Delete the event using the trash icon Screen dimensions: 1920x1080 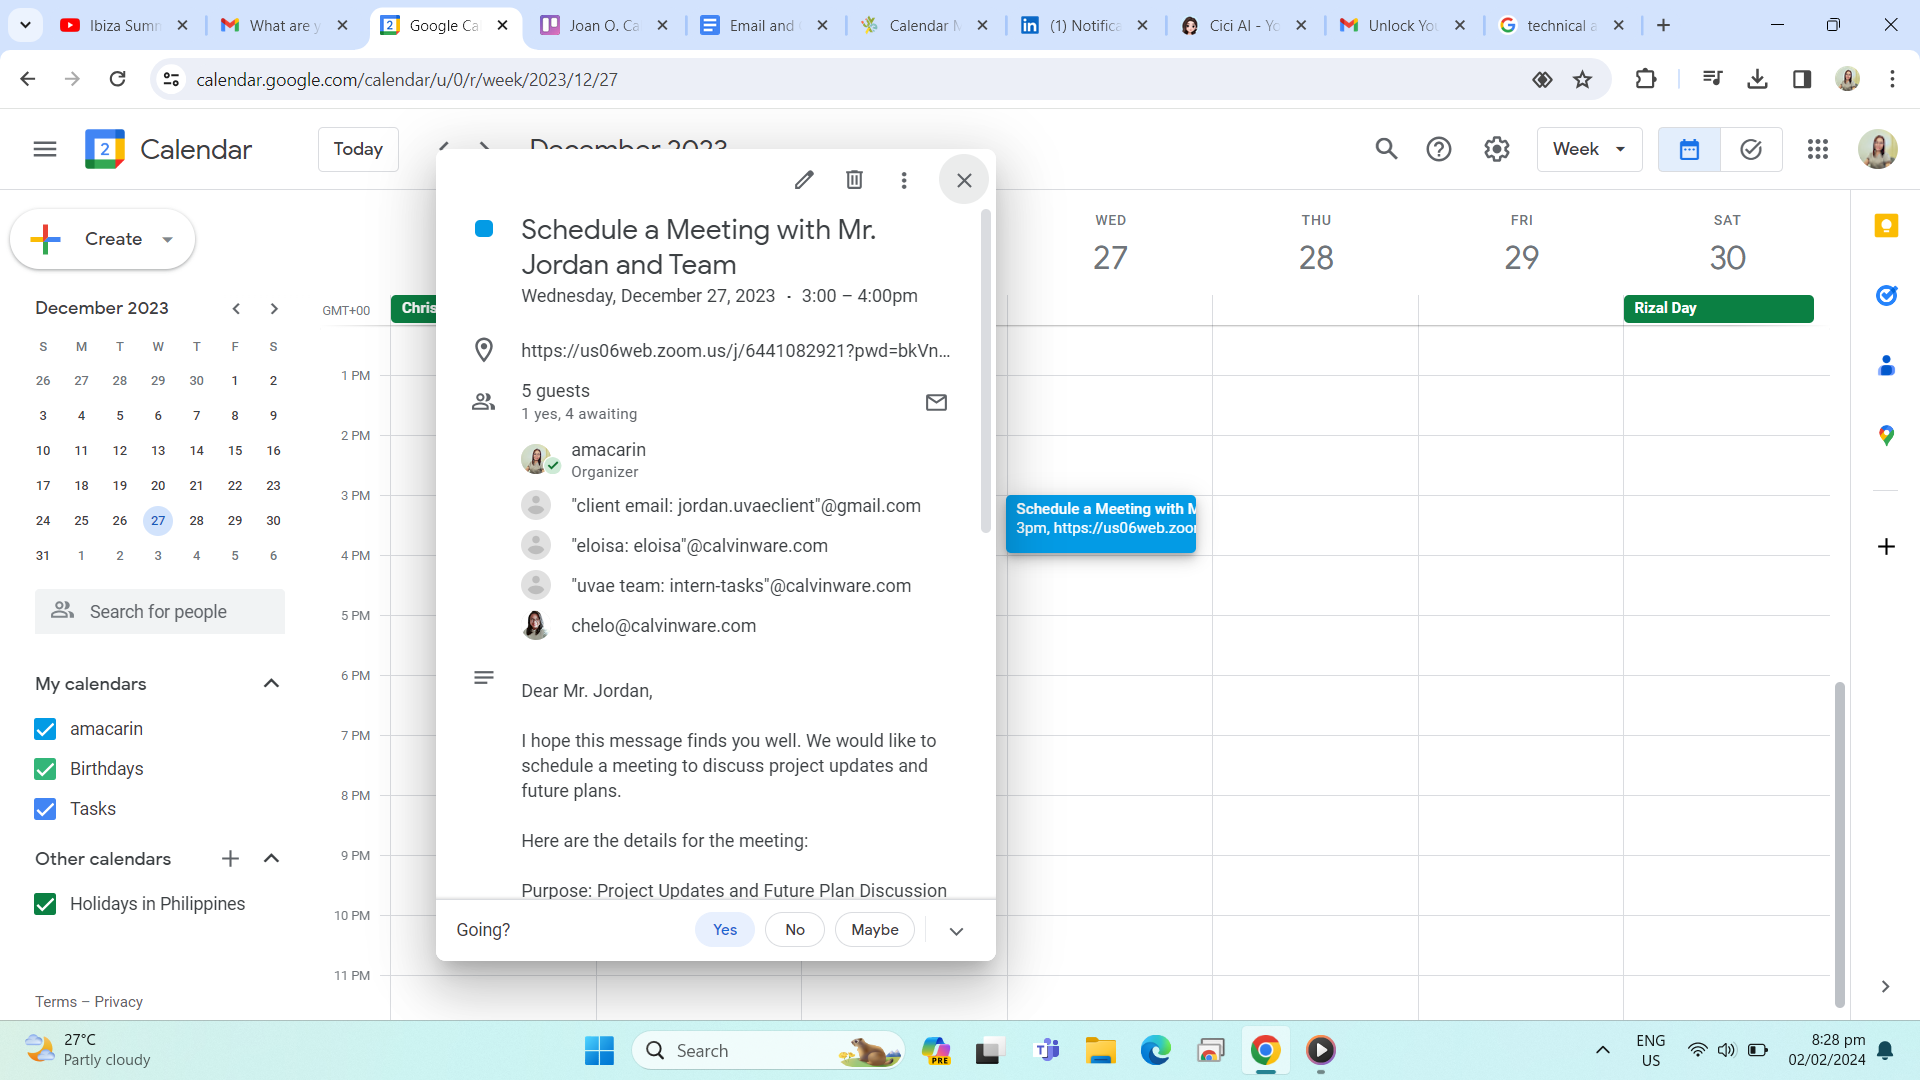(854, 180)
